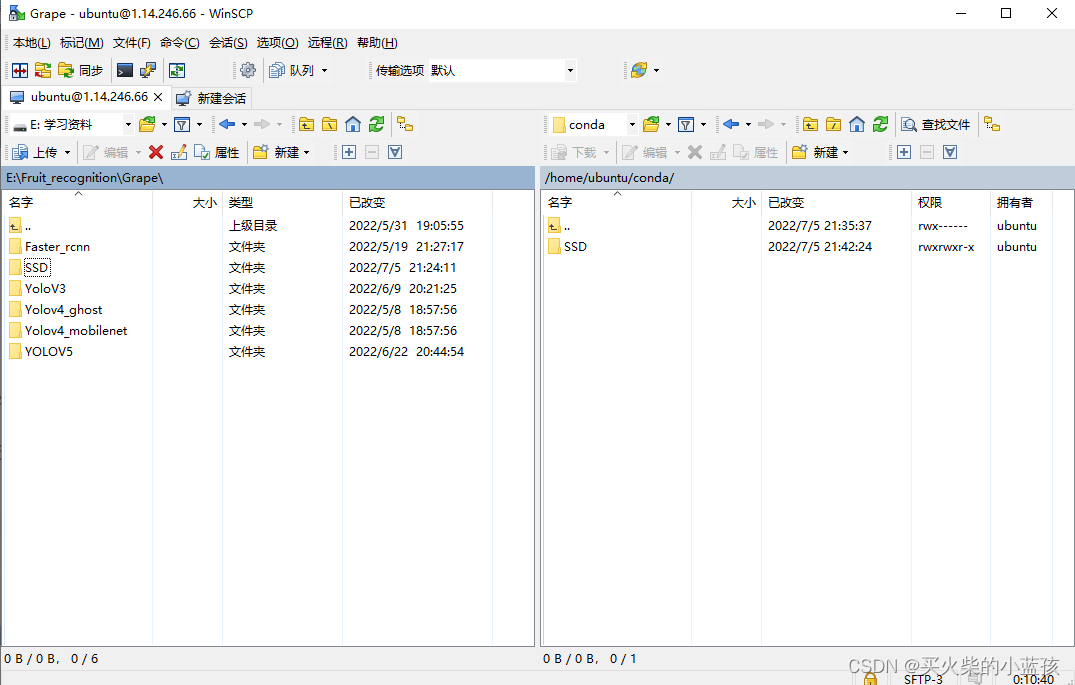Expand the local back history dropdown arrow
Screen dimensions: 1075x685
point(244,124)
